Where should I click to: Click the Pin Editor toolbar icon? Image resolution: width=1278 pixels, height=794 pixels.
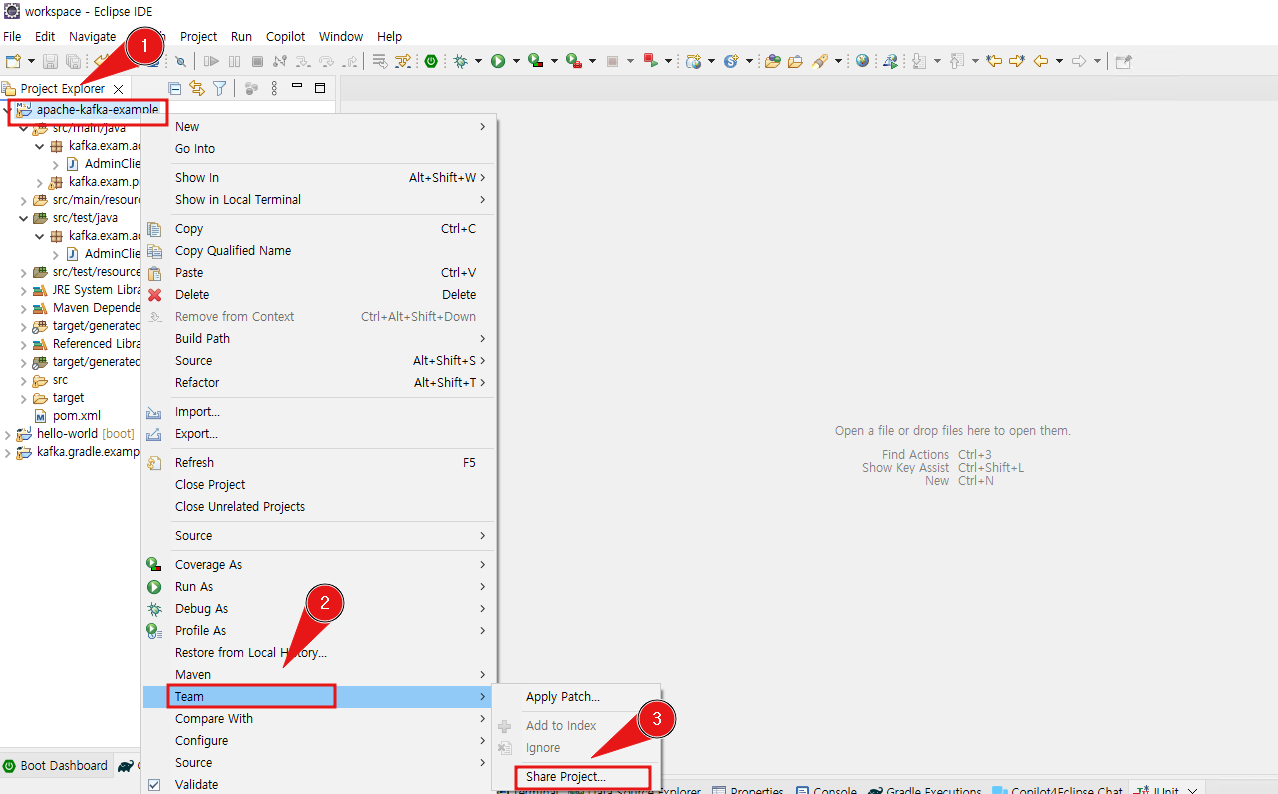1124,61
